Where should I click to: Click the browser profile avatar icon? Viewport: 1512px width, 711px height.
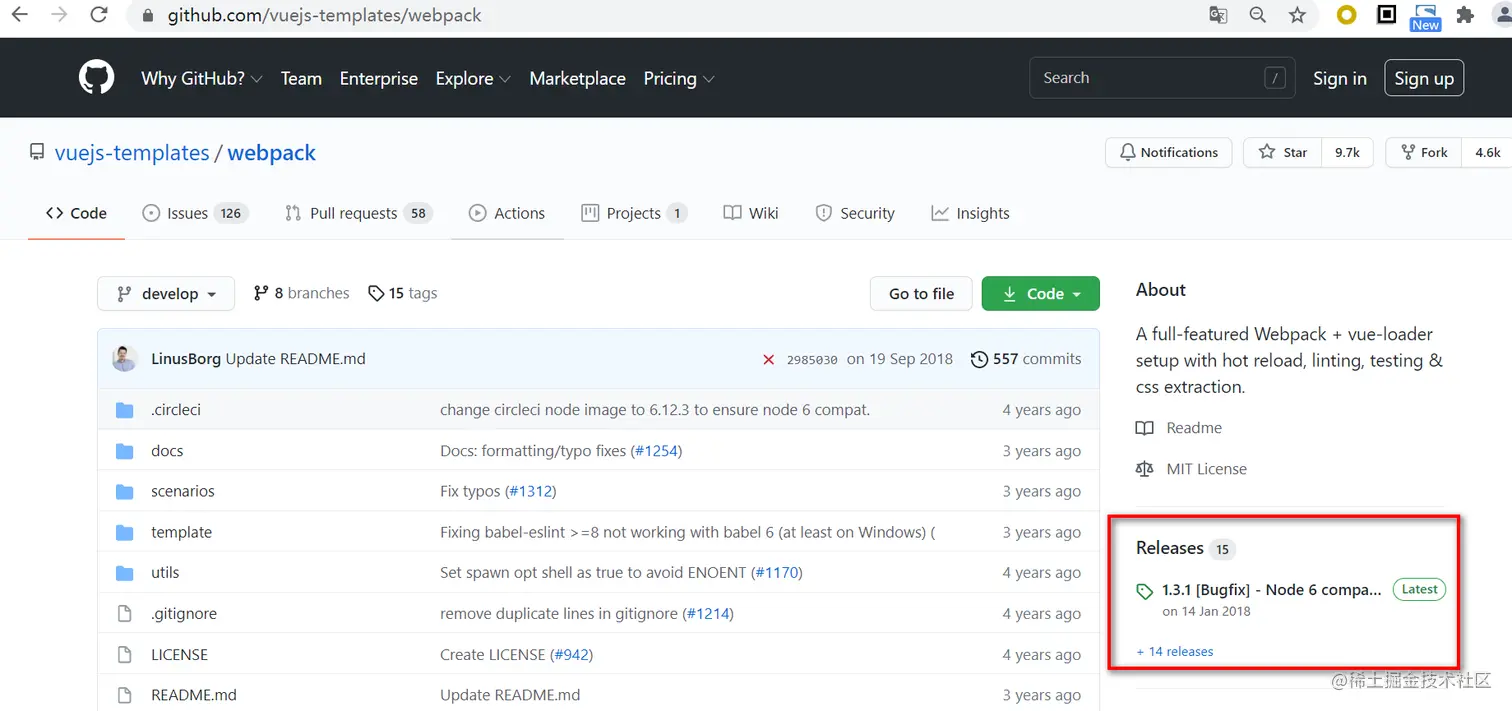coord(1502,15)
